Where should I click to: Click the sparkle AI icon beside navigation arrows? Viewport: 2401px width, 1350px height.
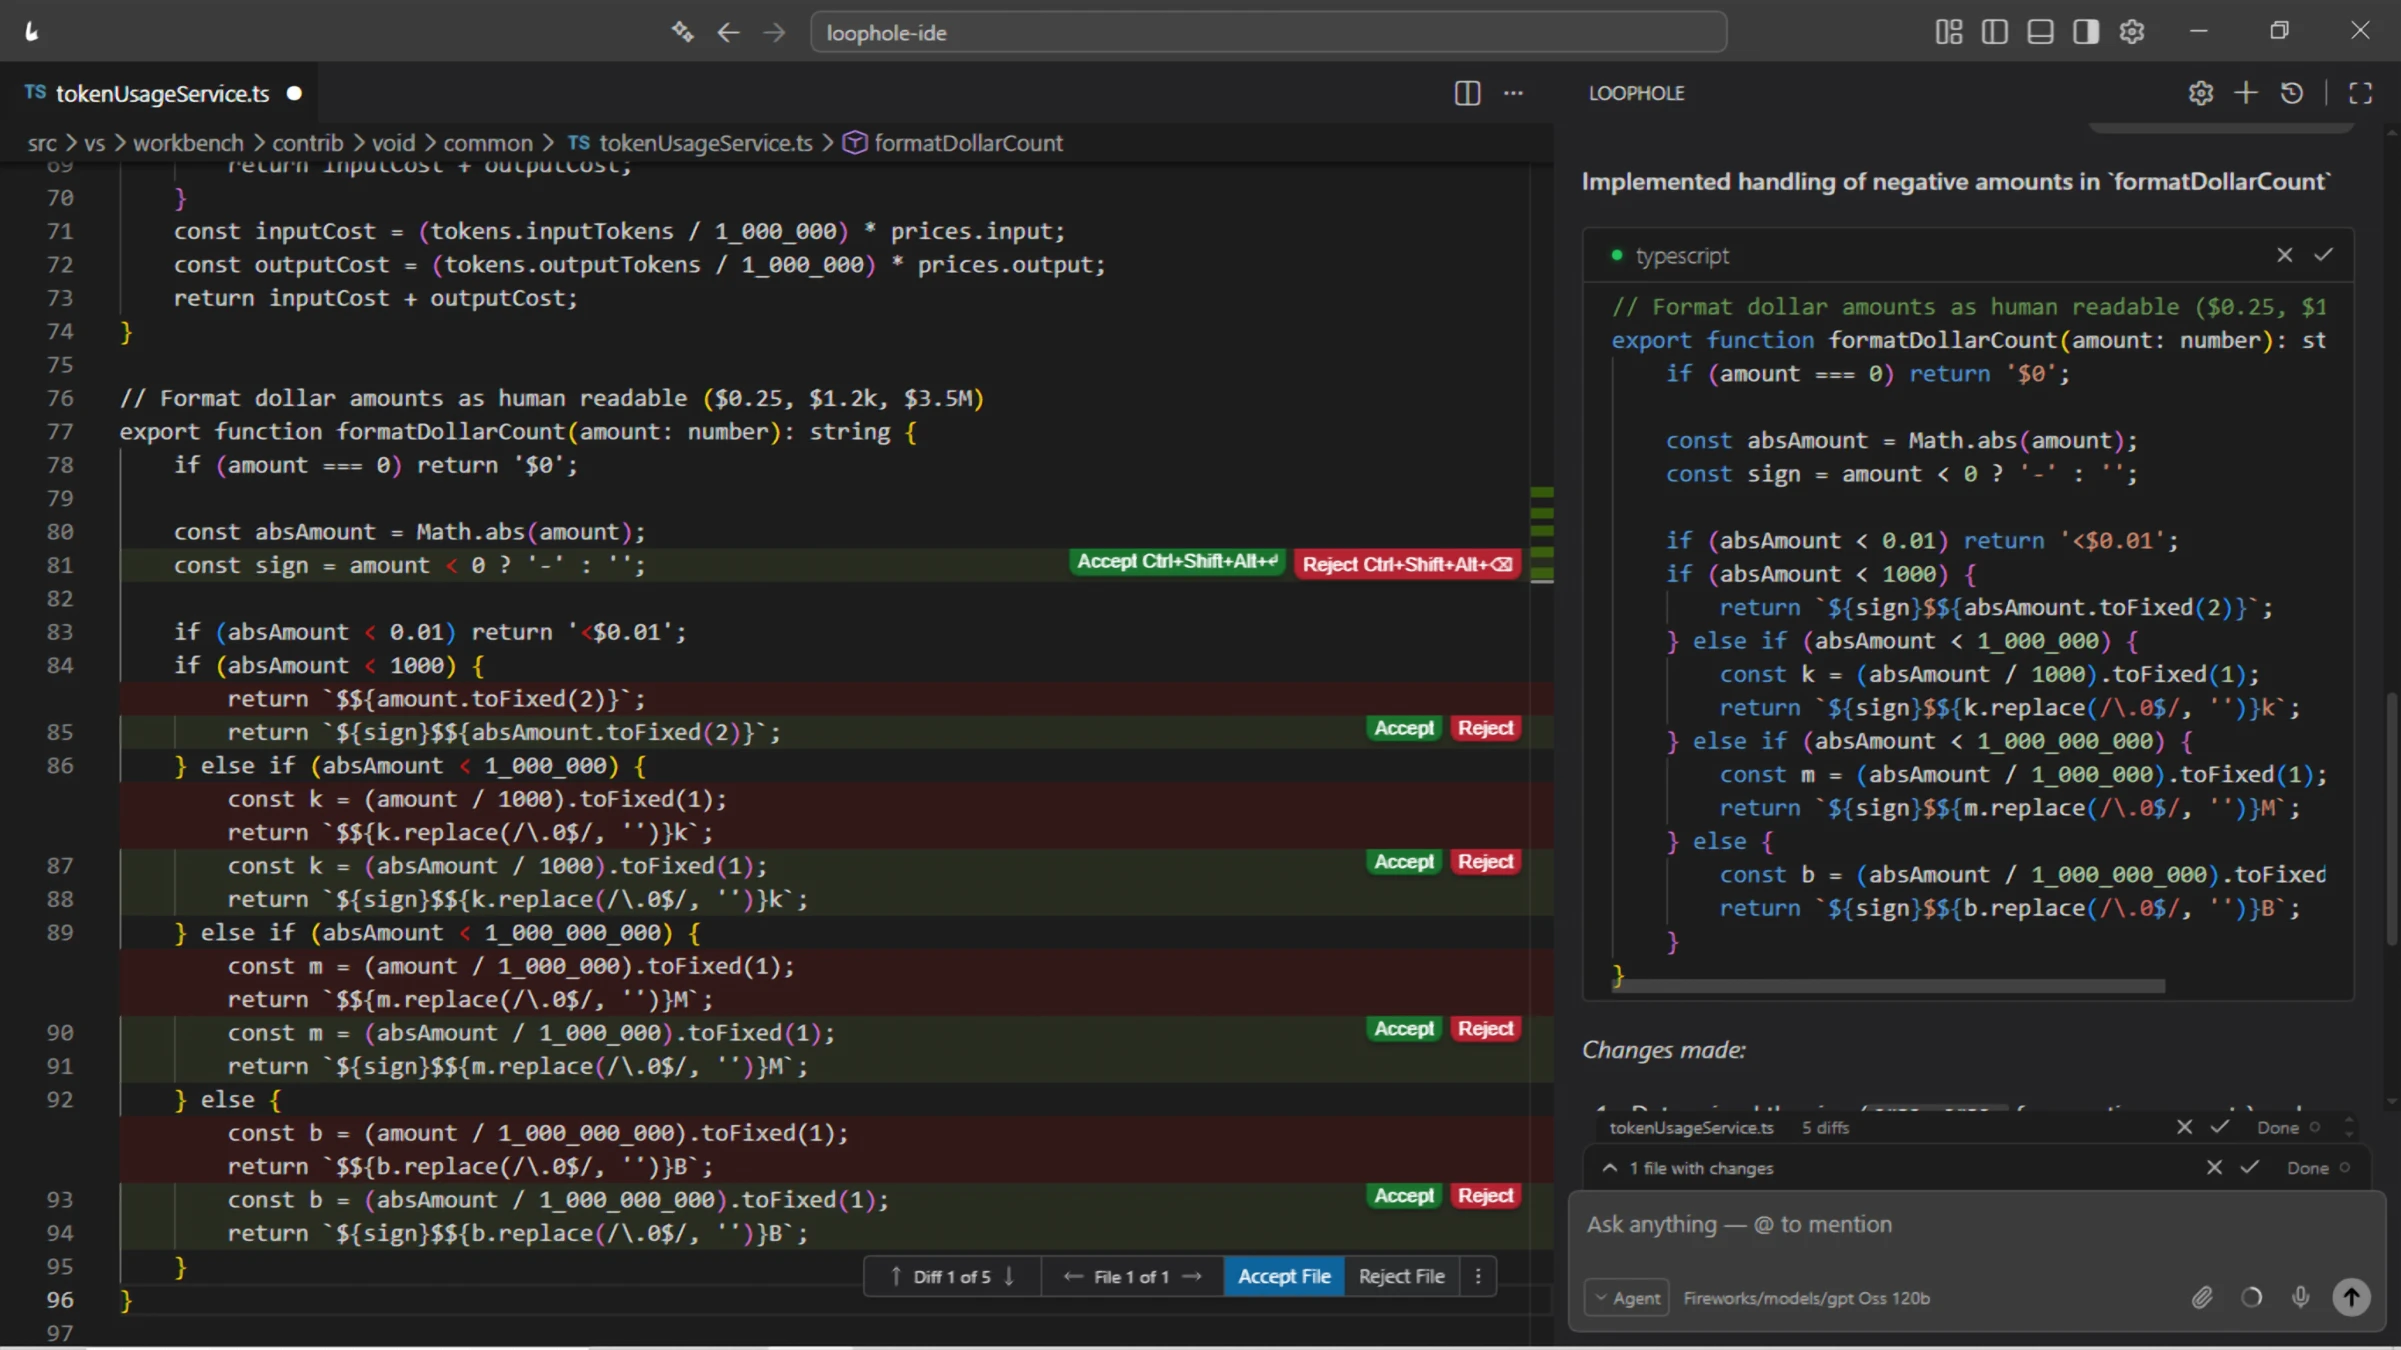[682, 32]
